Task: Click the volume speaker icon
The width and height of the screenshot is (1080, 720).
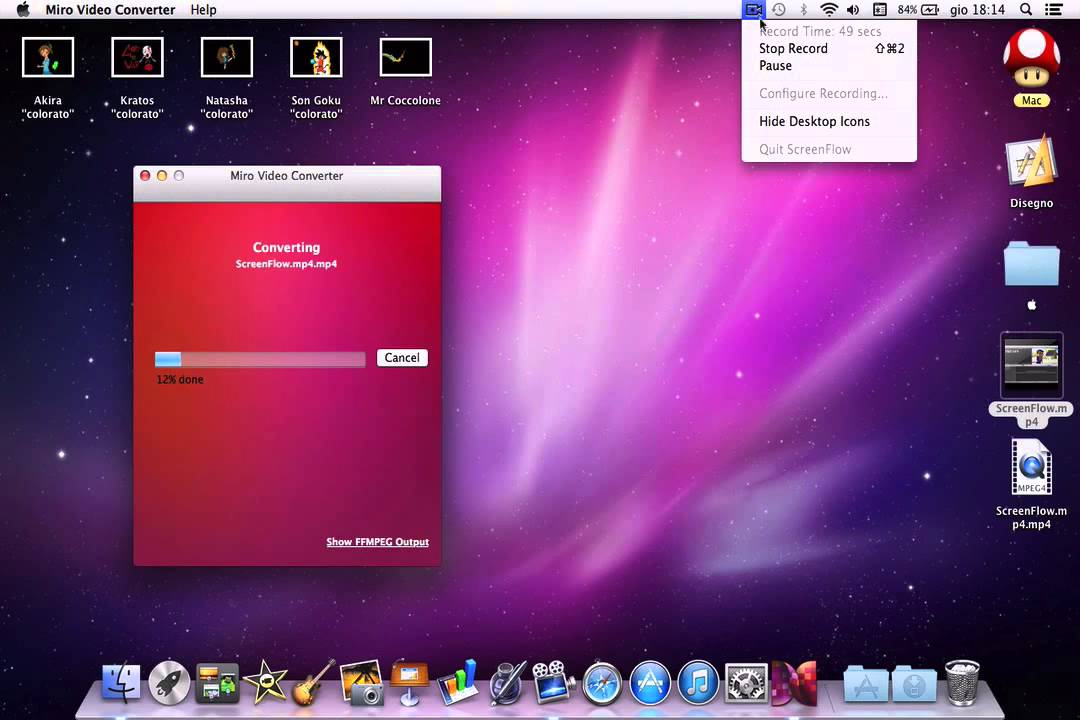Action: [853, 10]
